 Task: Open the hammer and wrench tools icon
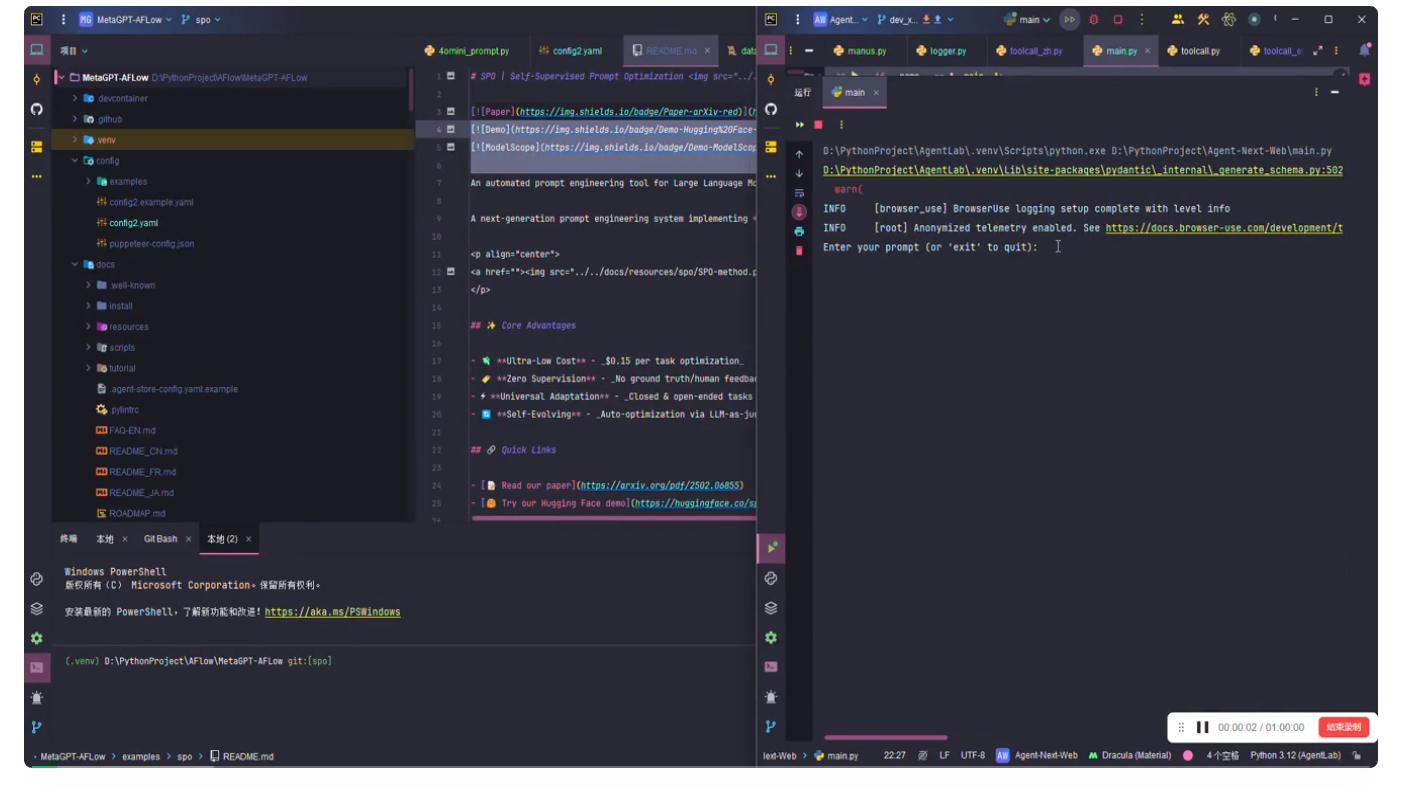click(x=1203, y=19)
